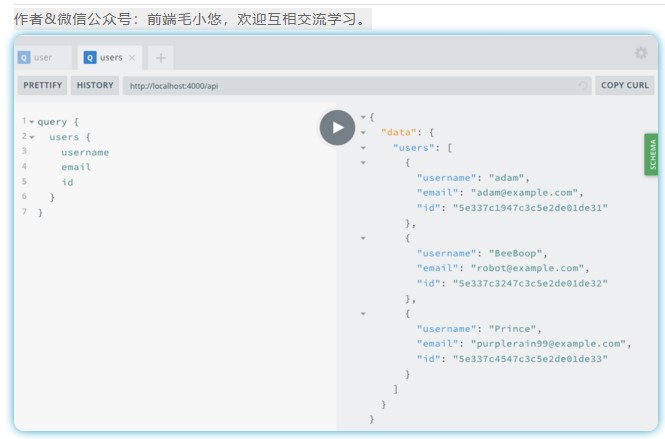
Task: Collapse the "data" response node
Action: click(x=363, y=133)
